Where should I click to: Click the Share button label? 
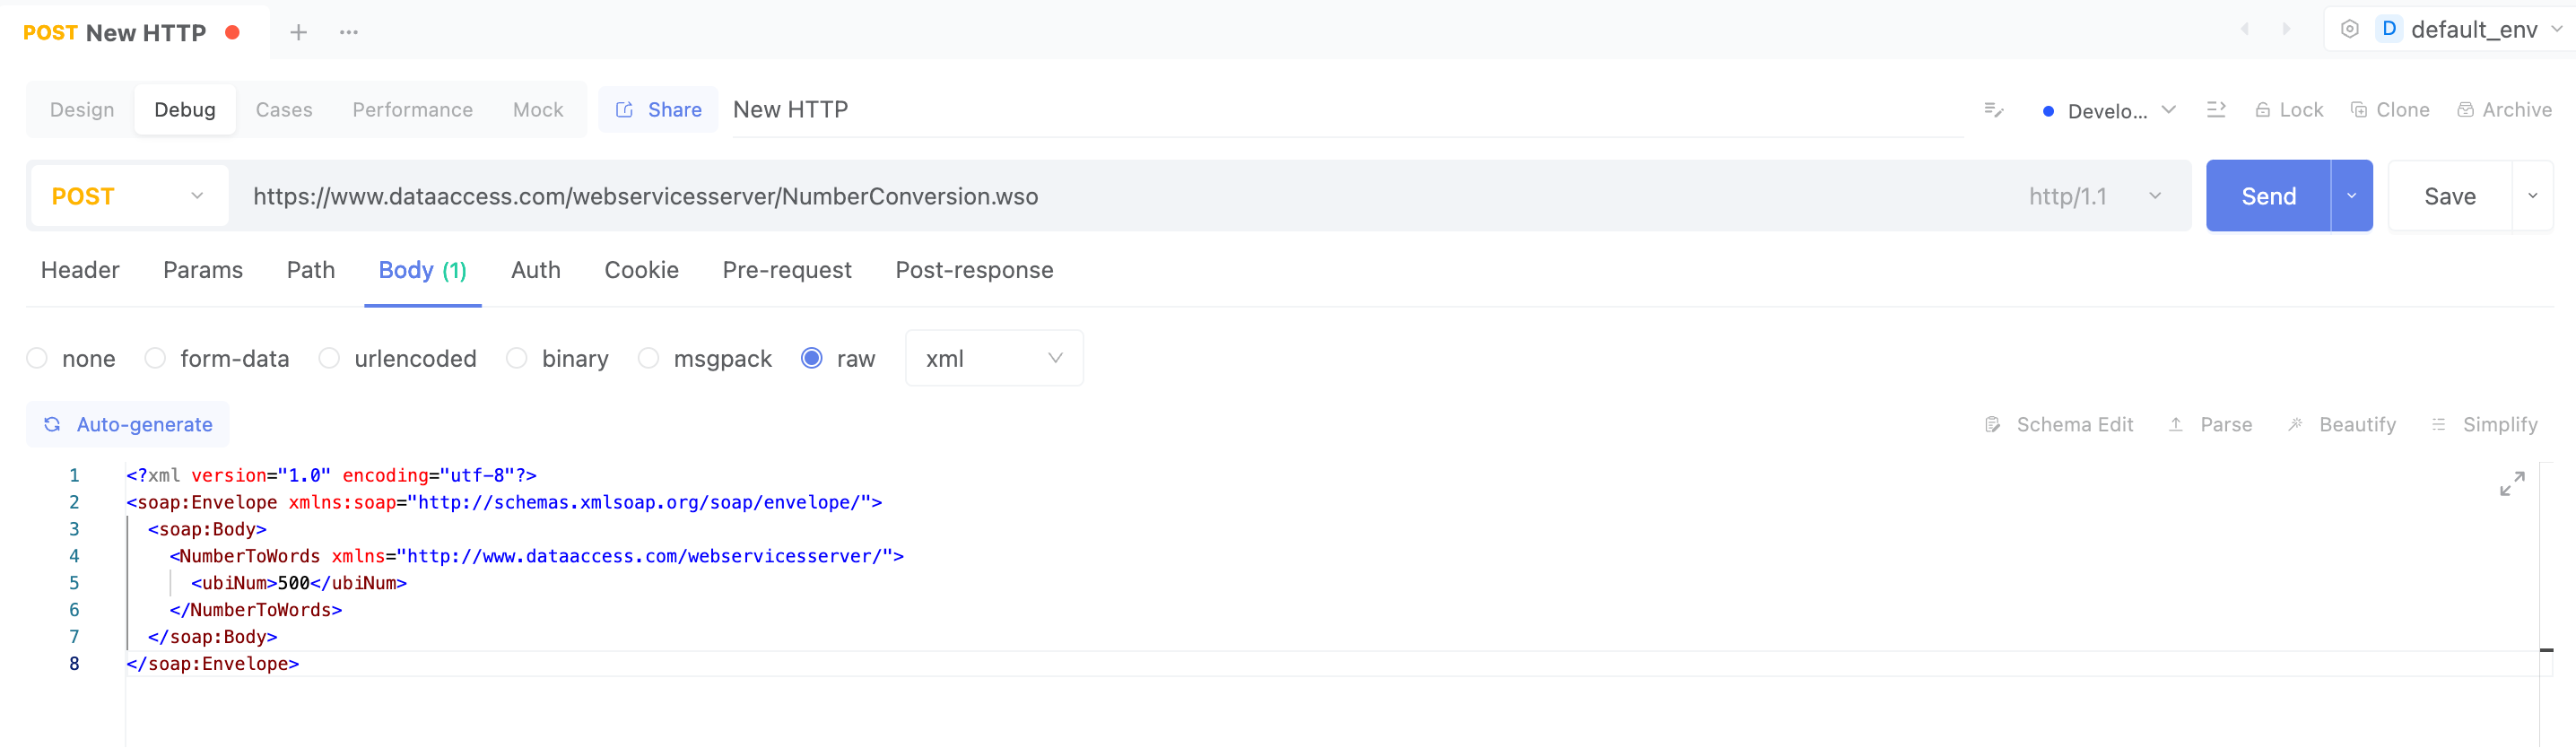coord(675,110)
